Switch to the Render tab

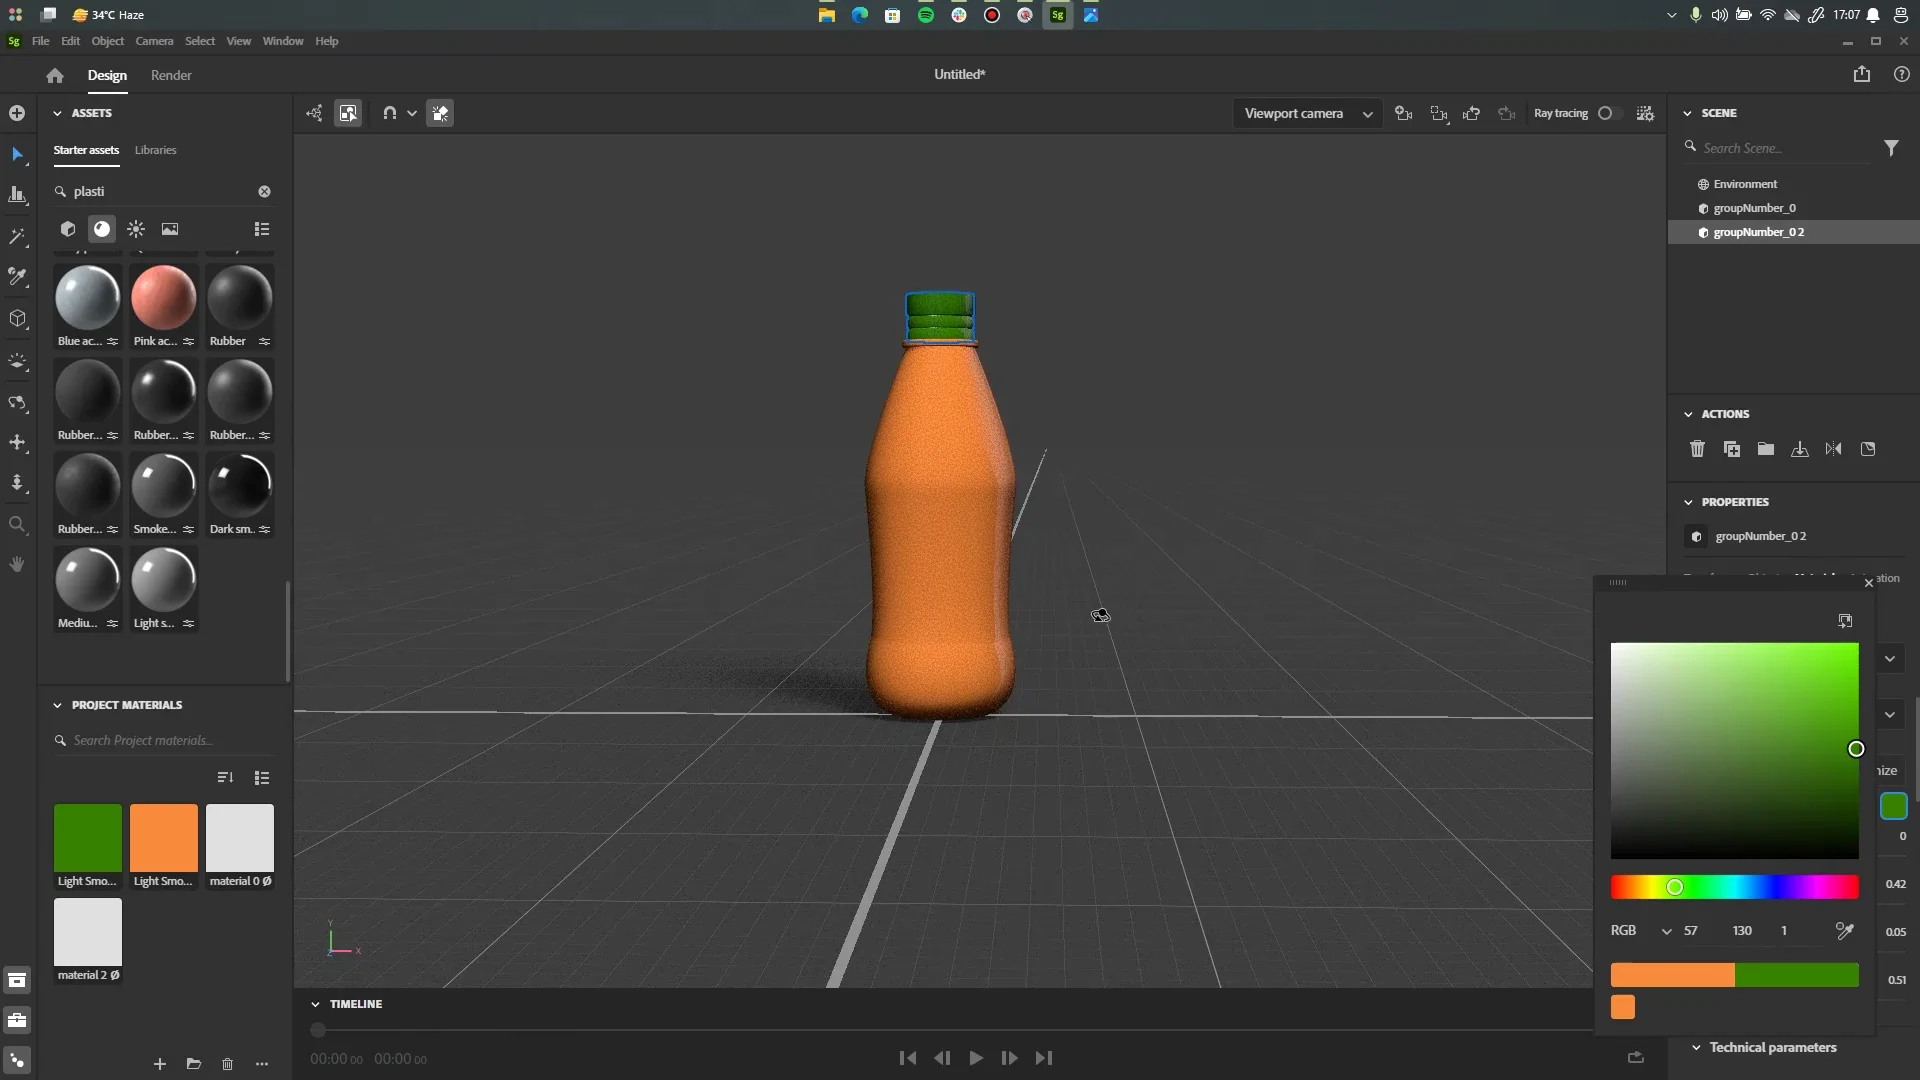click(171, 75)
